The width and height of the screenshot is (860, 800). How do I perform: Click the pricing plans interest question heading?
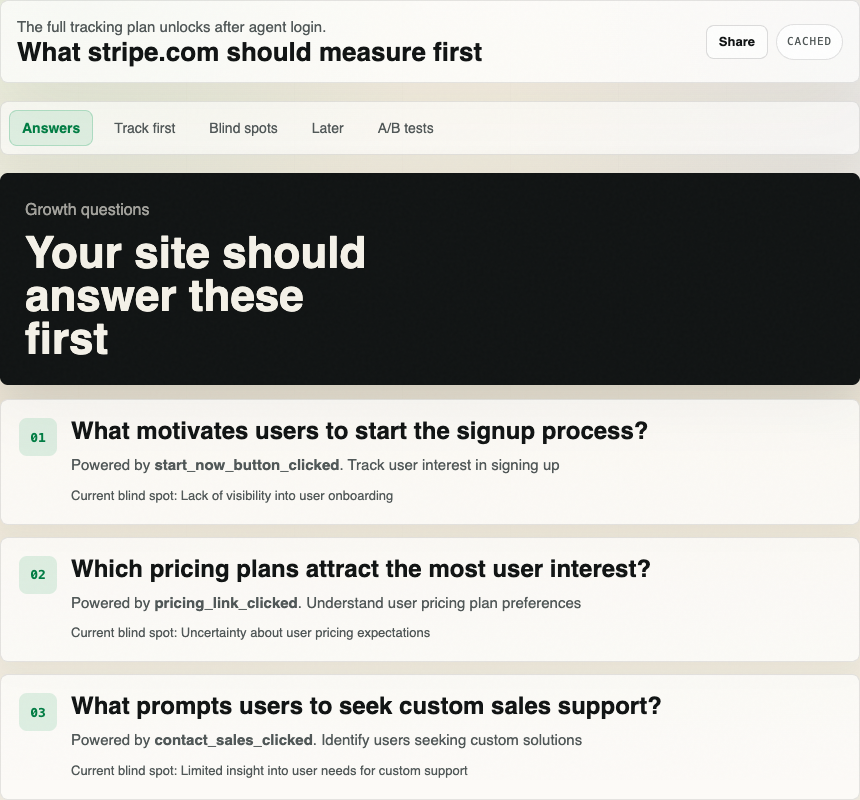click(x=360, y=569)
